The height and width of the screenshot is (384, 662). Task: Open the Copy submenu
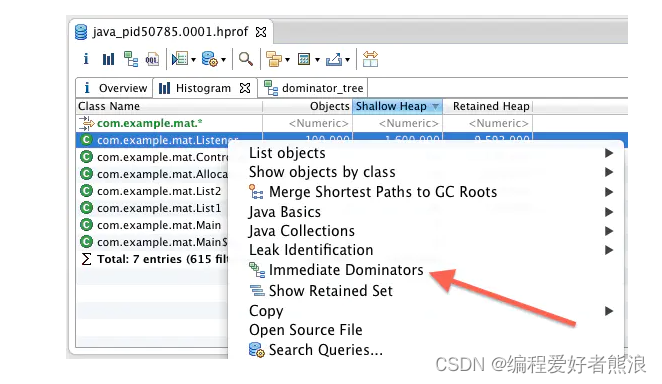point(426,311)
